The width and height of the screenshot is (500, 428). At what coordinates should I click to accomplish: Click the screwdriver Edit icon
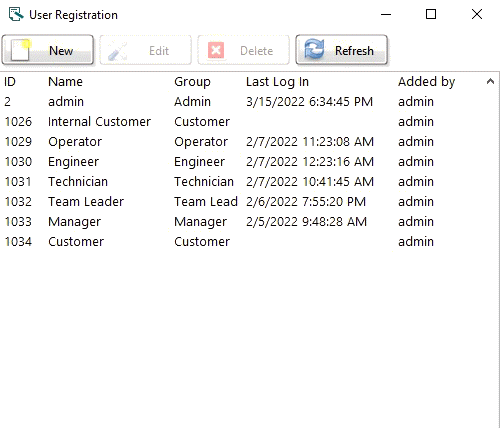tap(118, 51)
